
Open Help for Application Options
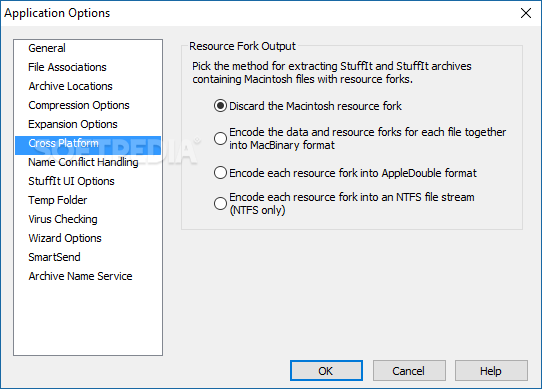tap(491, 371)
